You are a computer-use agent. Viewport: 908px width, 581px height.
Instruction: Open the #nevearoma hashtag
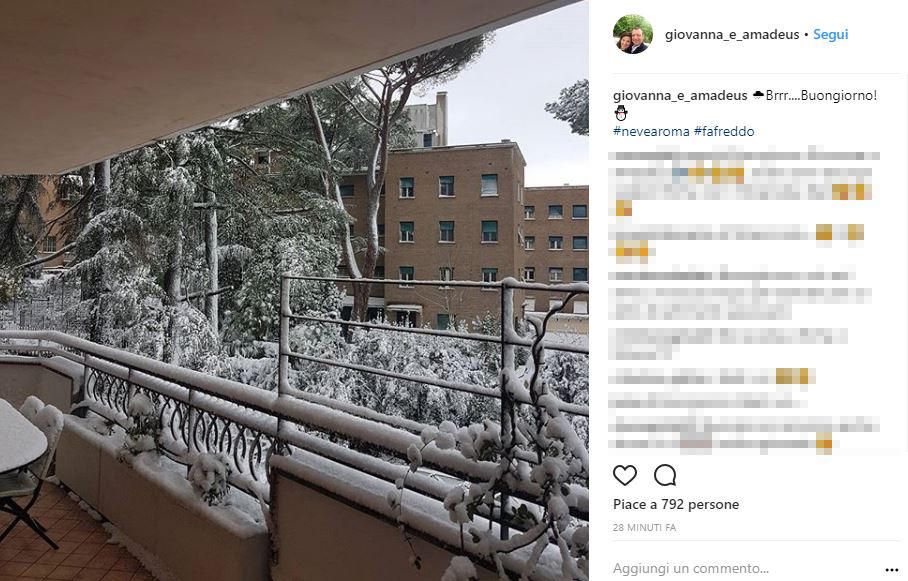click(x=651, y=131)
